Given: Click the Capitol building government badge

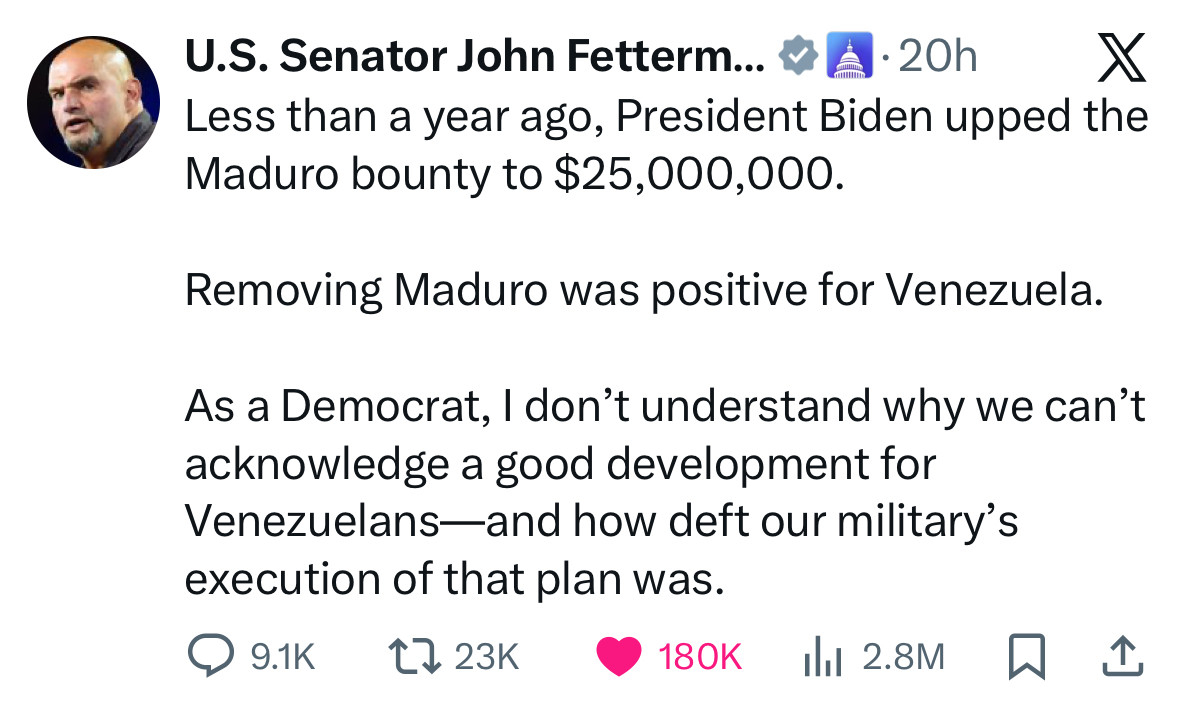Looking at the screenshot, I should pyautogui.click(x=846, y=59).
